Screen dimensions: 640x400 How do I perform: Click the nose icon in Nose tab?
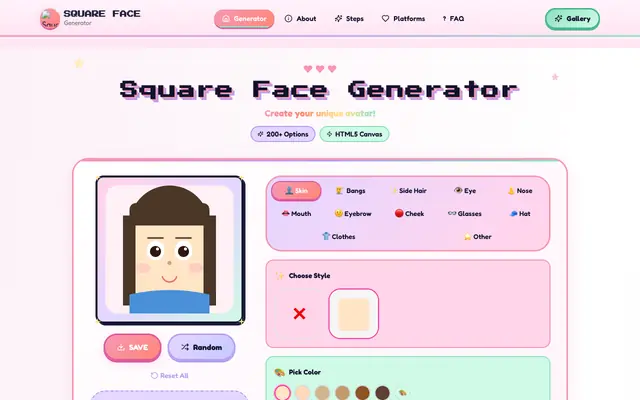point(511,191)
